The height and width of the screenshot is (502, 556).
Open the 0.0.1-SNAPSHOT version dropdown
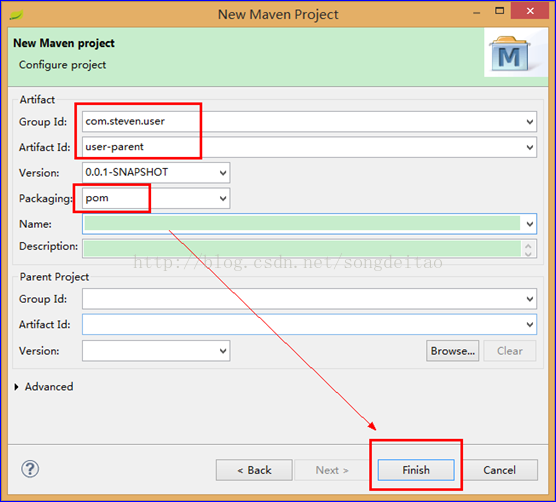click(x=223, y=173)
